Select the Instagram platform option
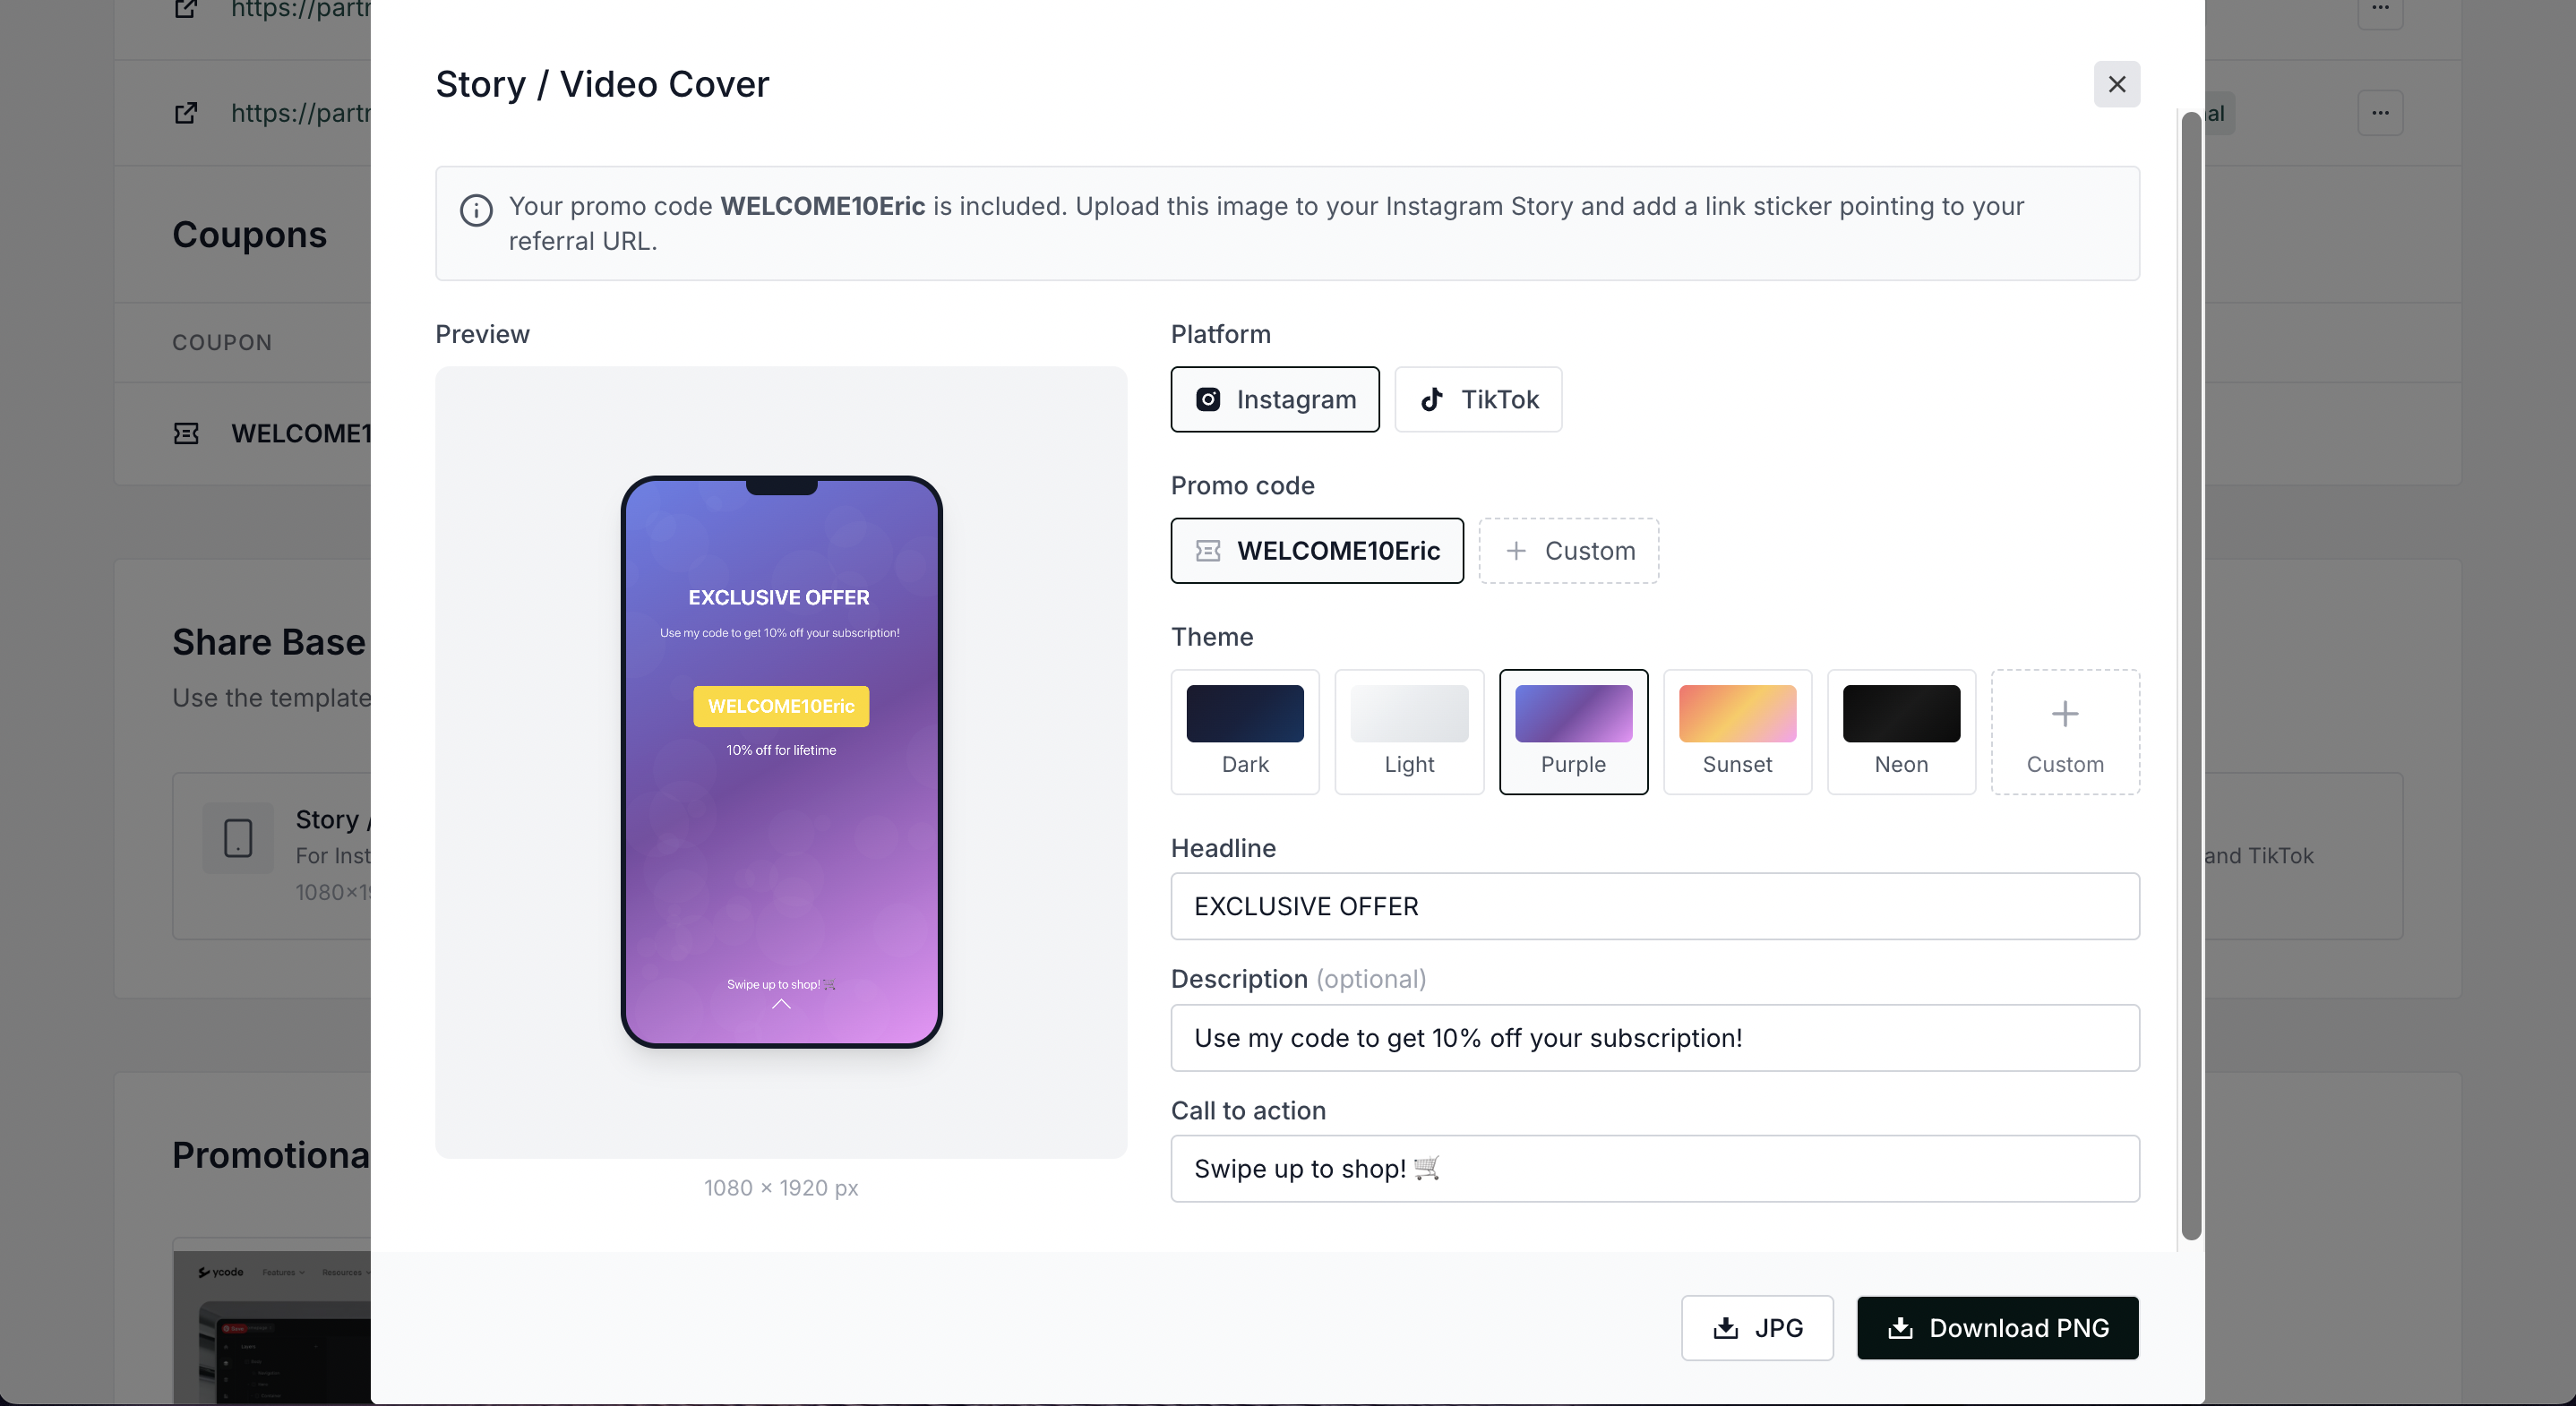The height and width of the screenshot is (1406, 2576). pyautogui.click(x=1274, y=399)
